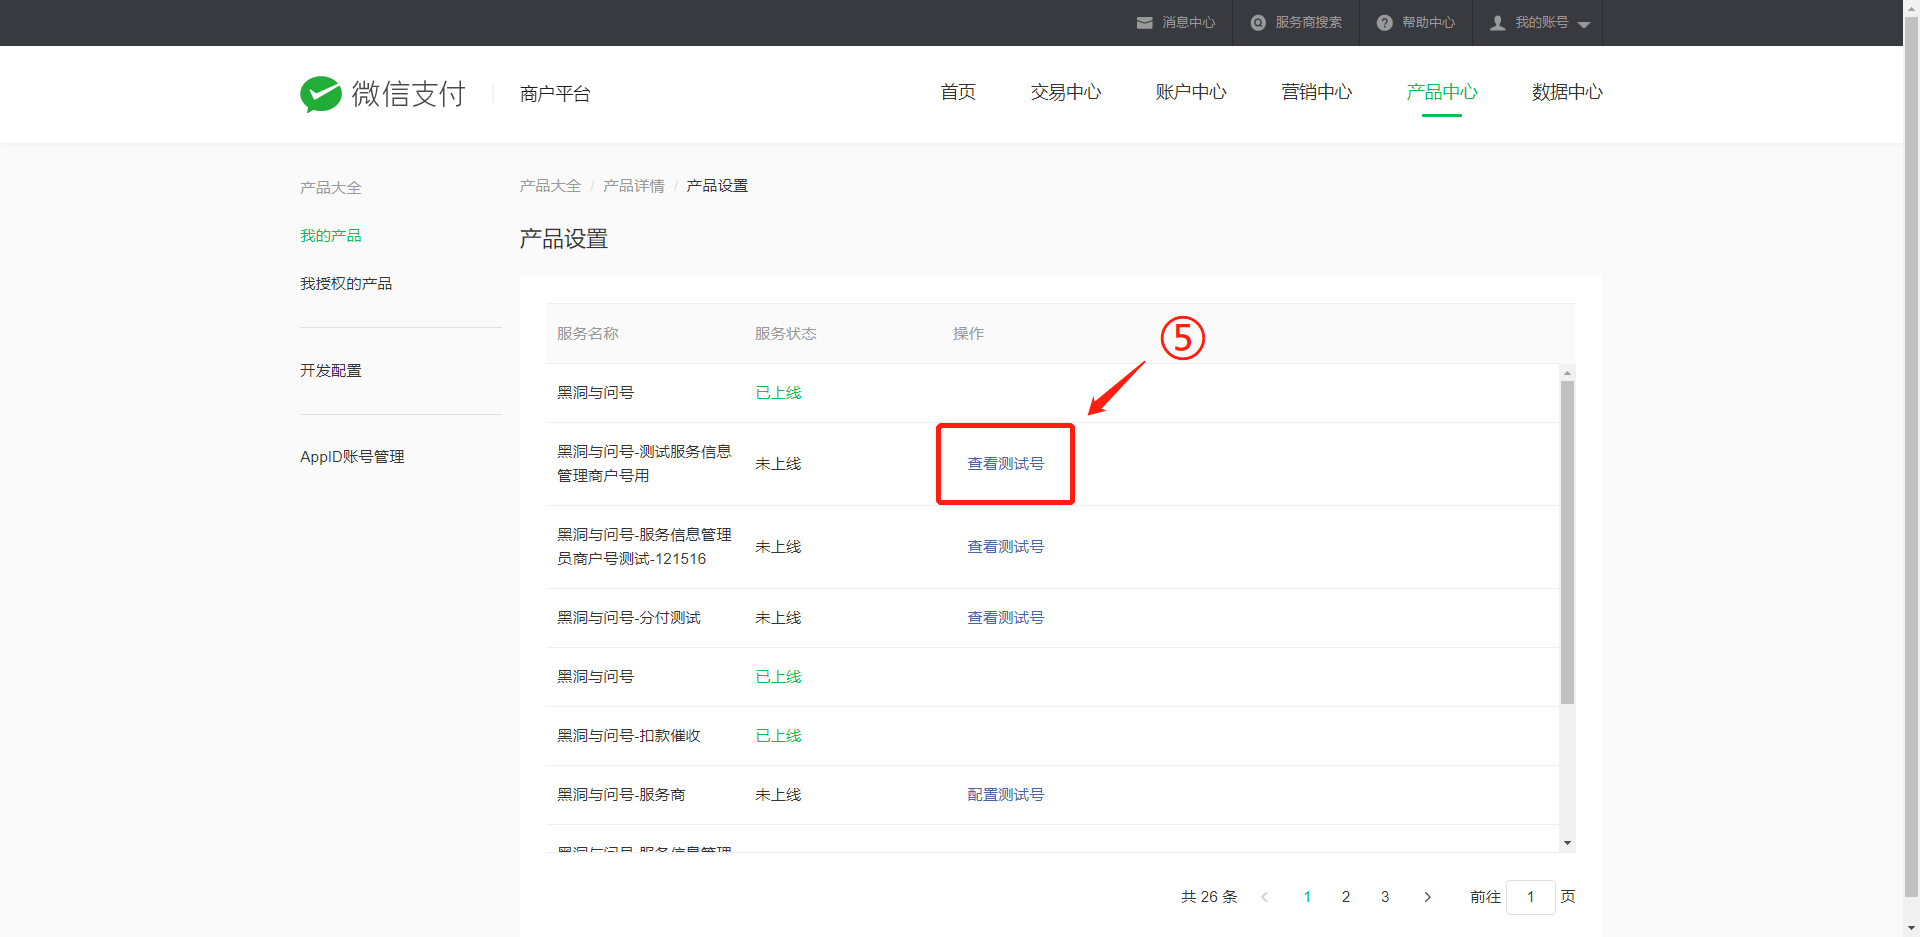1920x937 pixels.
Task: Click 未上线 status of 黑洞与问号-服务商
Action: [778, 795]
